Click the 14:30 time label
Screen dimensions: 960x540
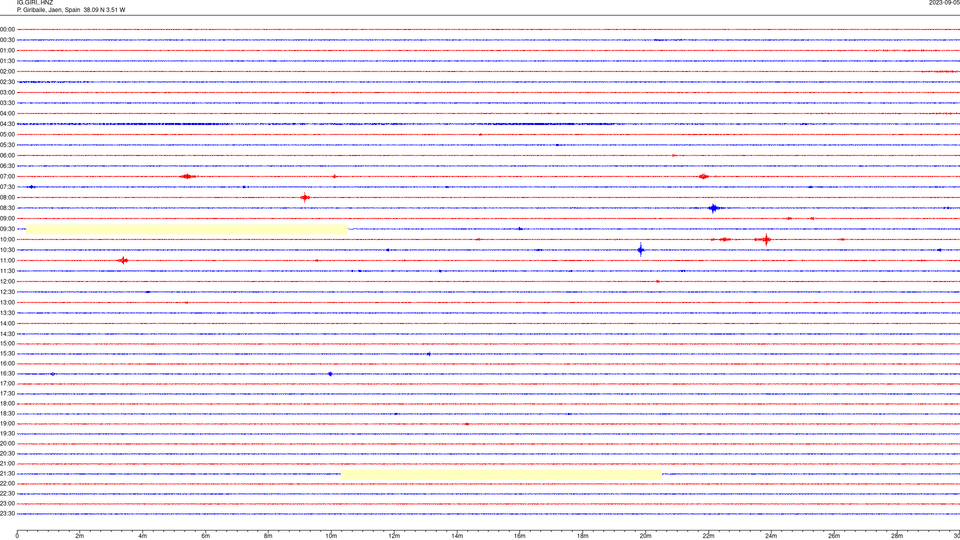(7, 334)
